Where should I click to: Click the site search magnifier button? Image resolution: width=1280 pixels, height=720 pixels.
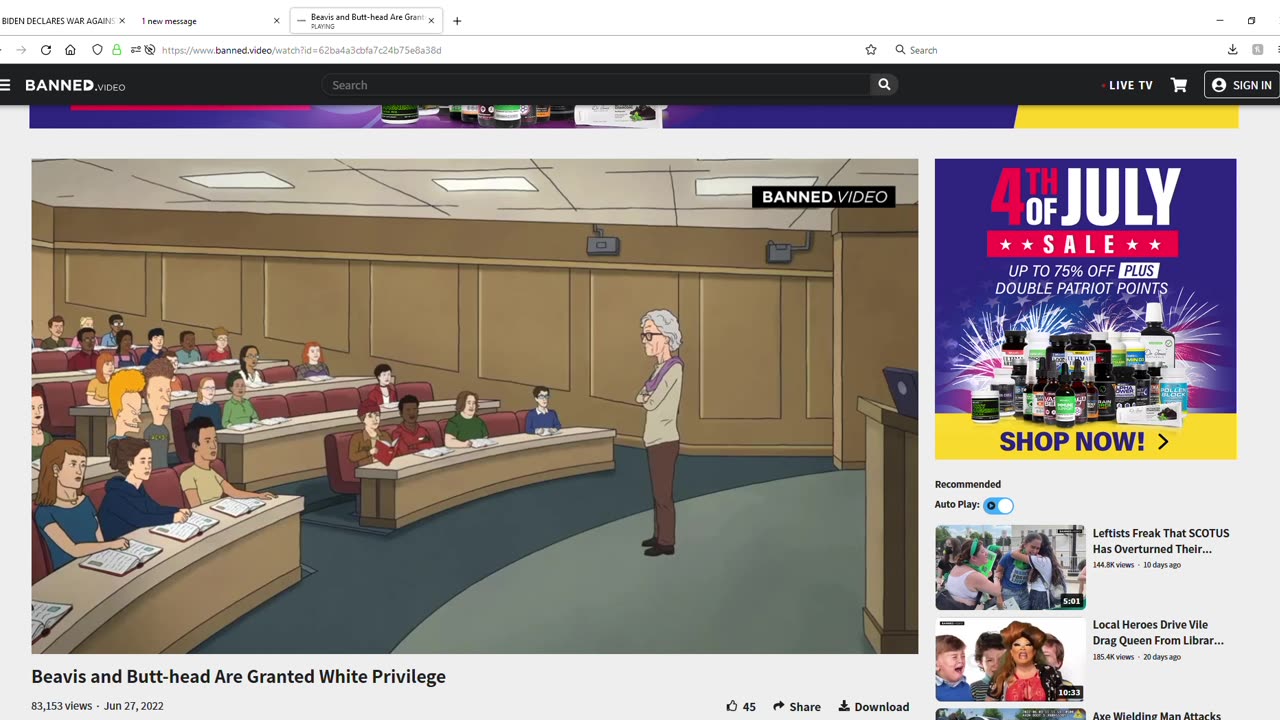[x=884, y=85]
